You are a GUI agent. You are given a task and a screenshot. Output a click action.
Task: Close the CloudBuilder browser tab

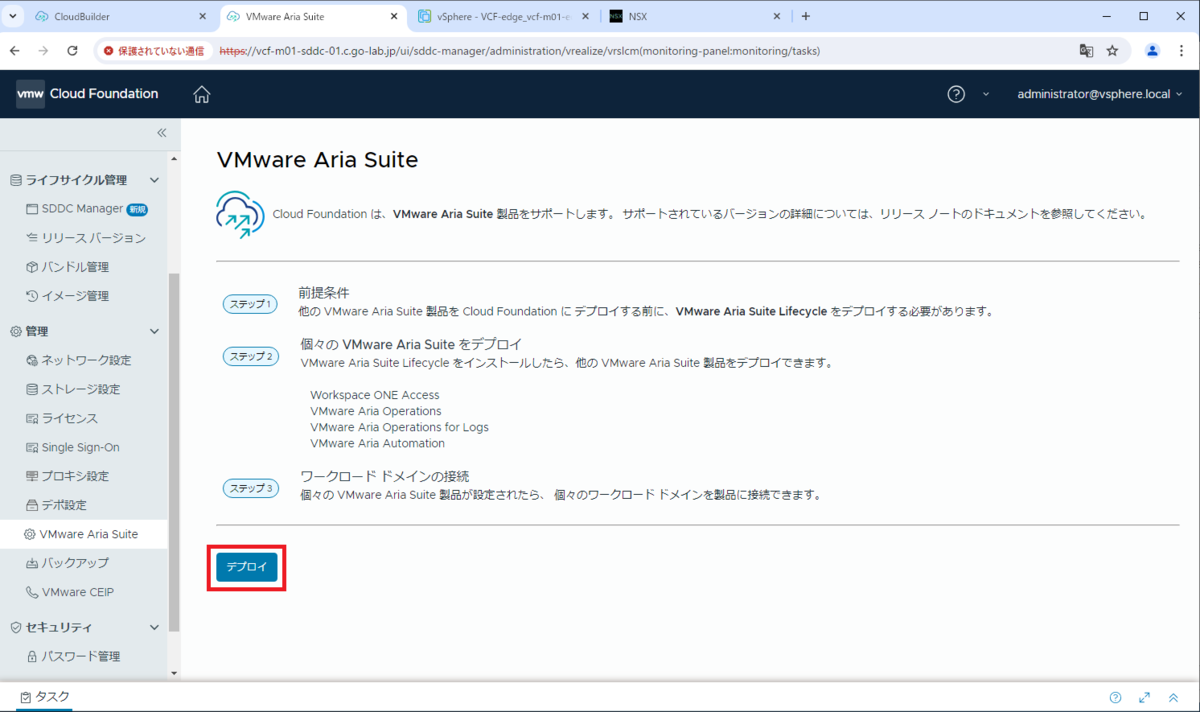click(202, 16)
